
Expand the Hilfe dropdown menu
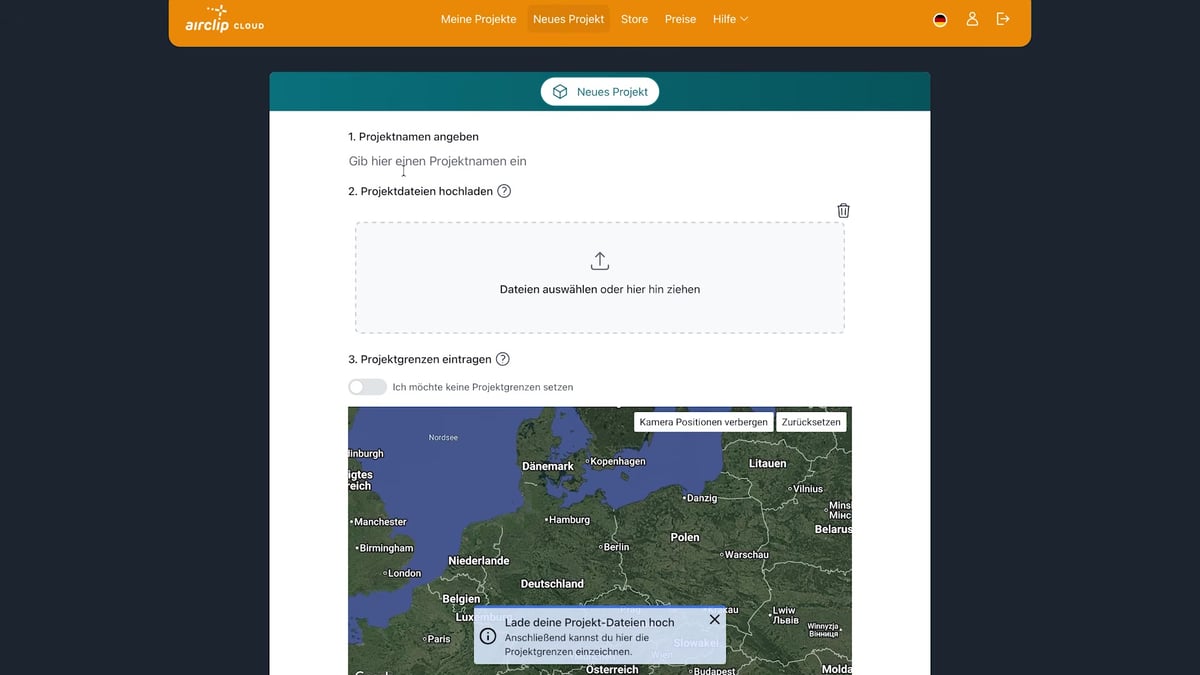pos(730,19)
